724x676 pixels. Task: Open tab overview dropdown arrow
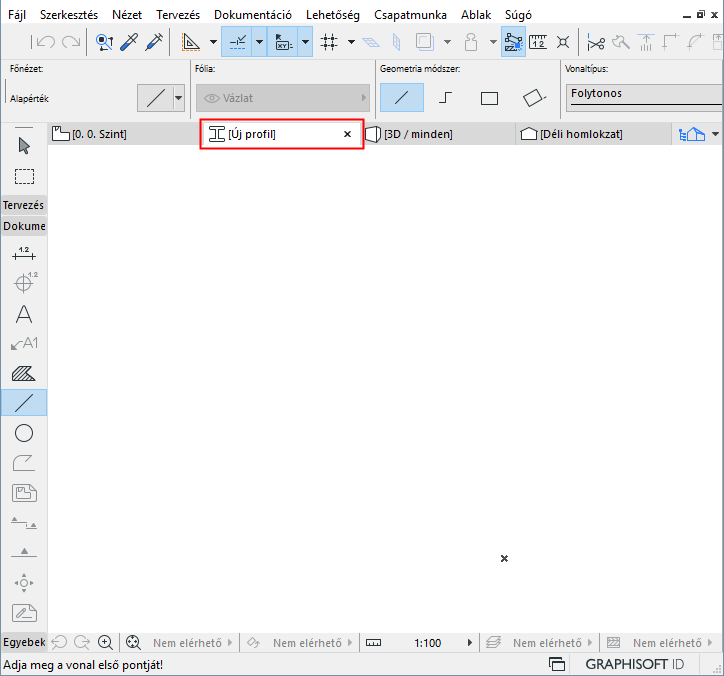pyautogui.click(x=715, y=134)
